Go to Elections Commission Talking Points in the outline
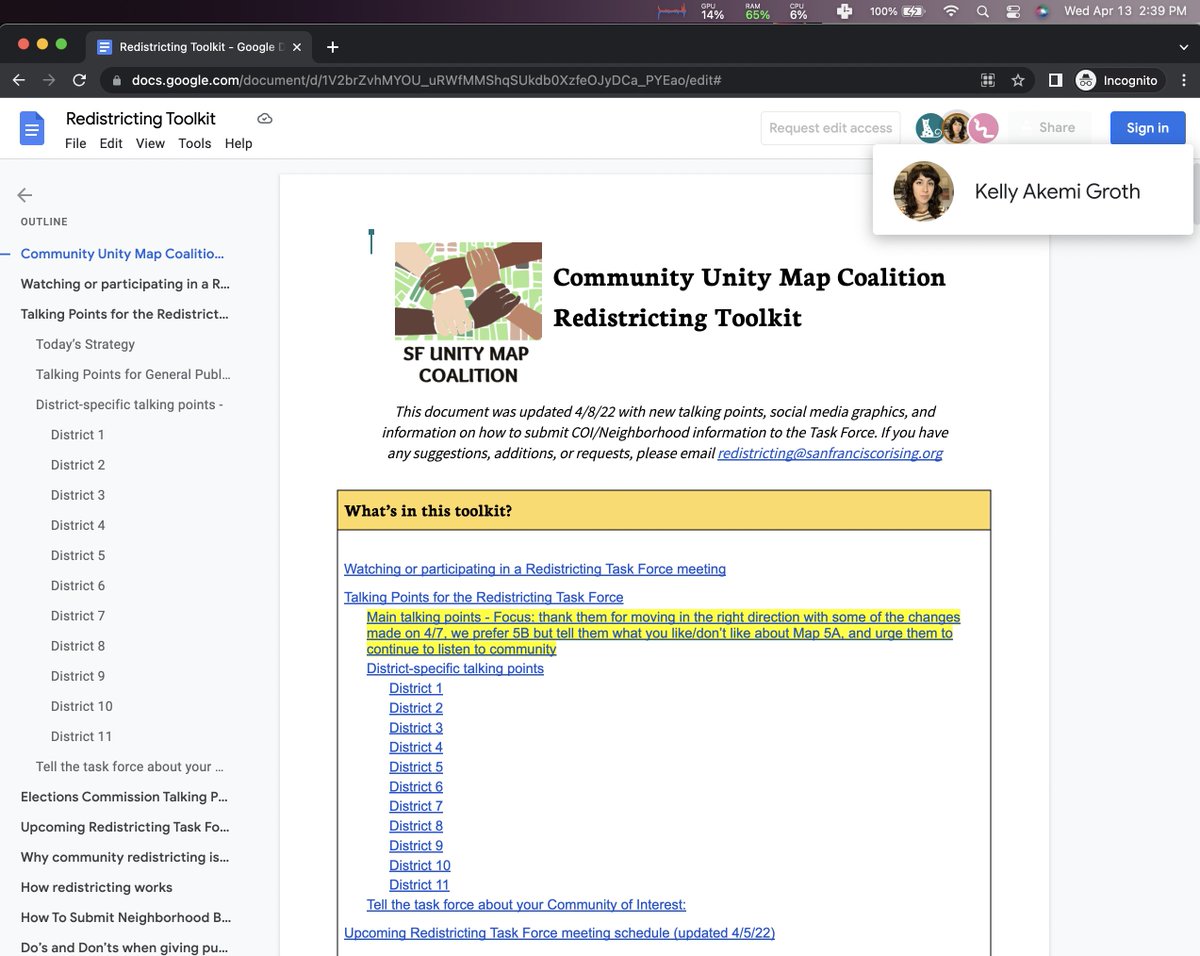The width and height of the screenshot is (1200, 956). 124,797
